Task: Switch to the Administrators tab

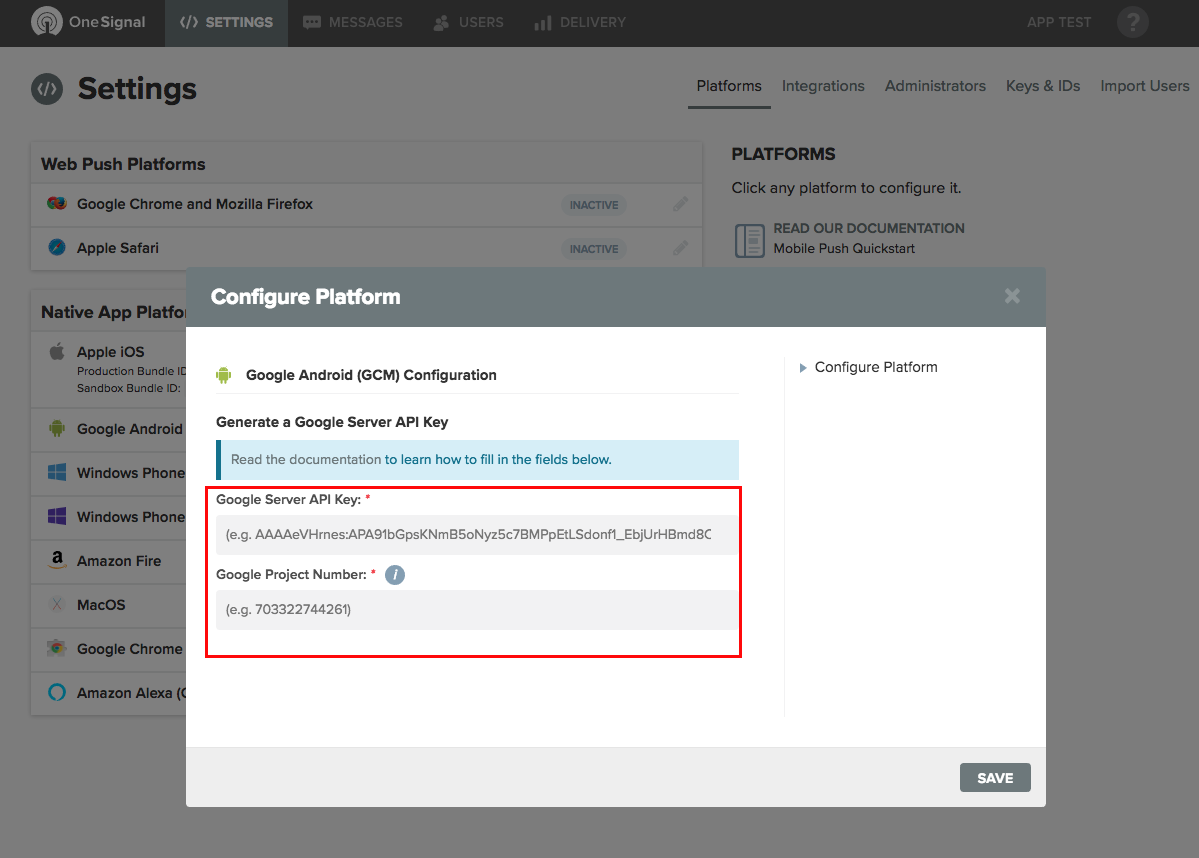Action: pyautogui.click(x=935, y=86)
